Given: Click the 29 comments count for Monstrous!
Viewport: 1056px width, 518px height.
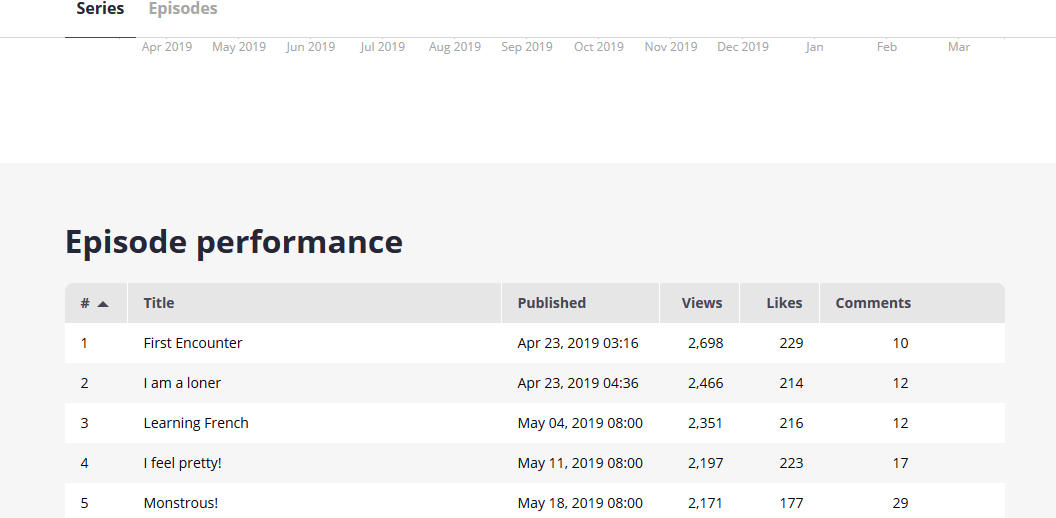Looking at the screenshot, I should [x=900, y=503].
